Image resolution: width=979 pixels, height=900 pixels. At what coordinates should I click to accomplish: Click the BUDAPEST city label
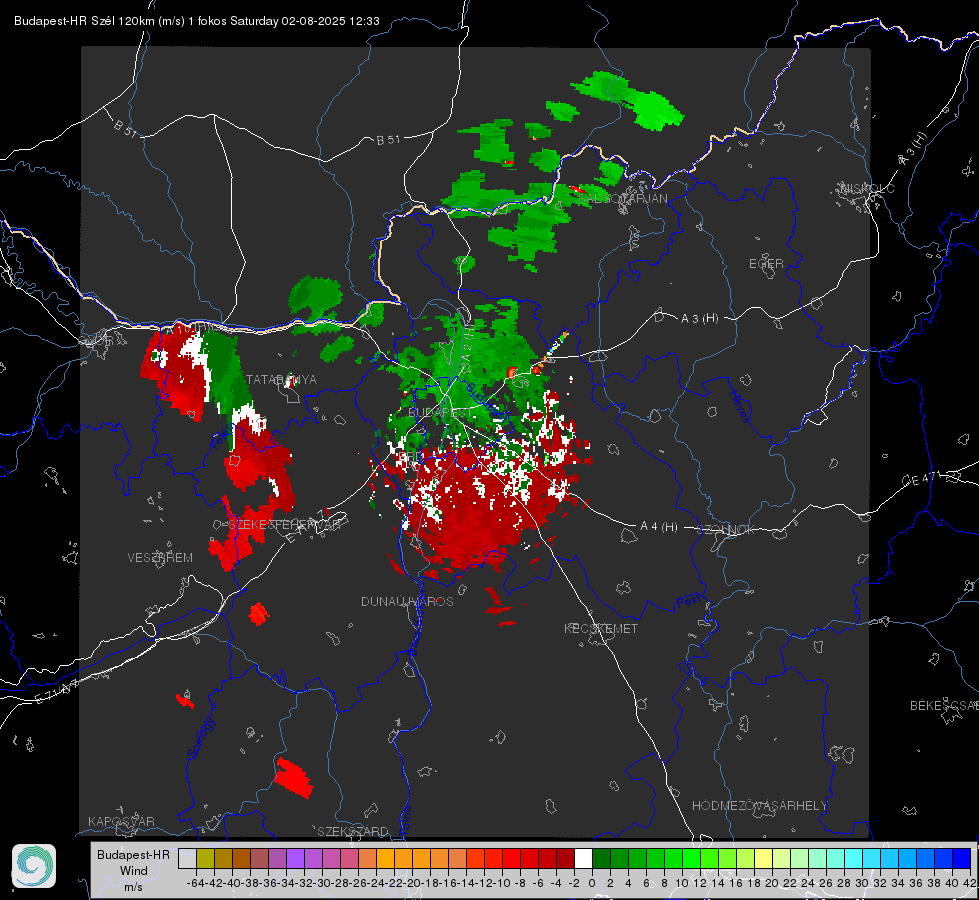(x=440, y=413)
